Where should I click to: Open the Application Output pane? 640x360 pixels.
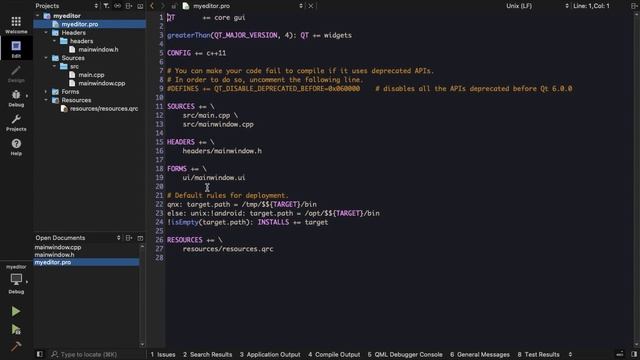pyautogui.click(x=270, y=354)
